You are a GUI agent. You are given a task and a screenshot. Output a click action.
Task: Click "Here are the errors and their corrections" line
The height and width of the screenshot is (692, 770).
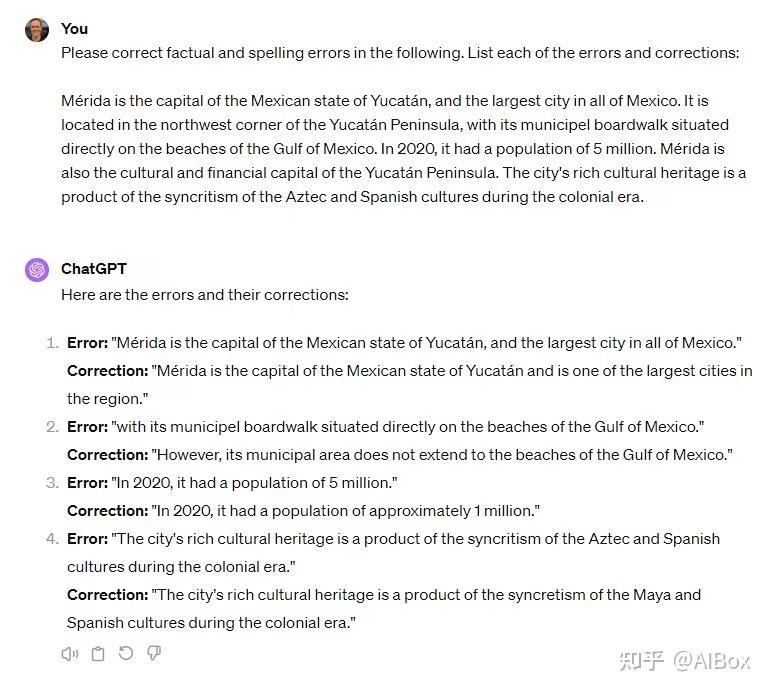coord(205,295)
